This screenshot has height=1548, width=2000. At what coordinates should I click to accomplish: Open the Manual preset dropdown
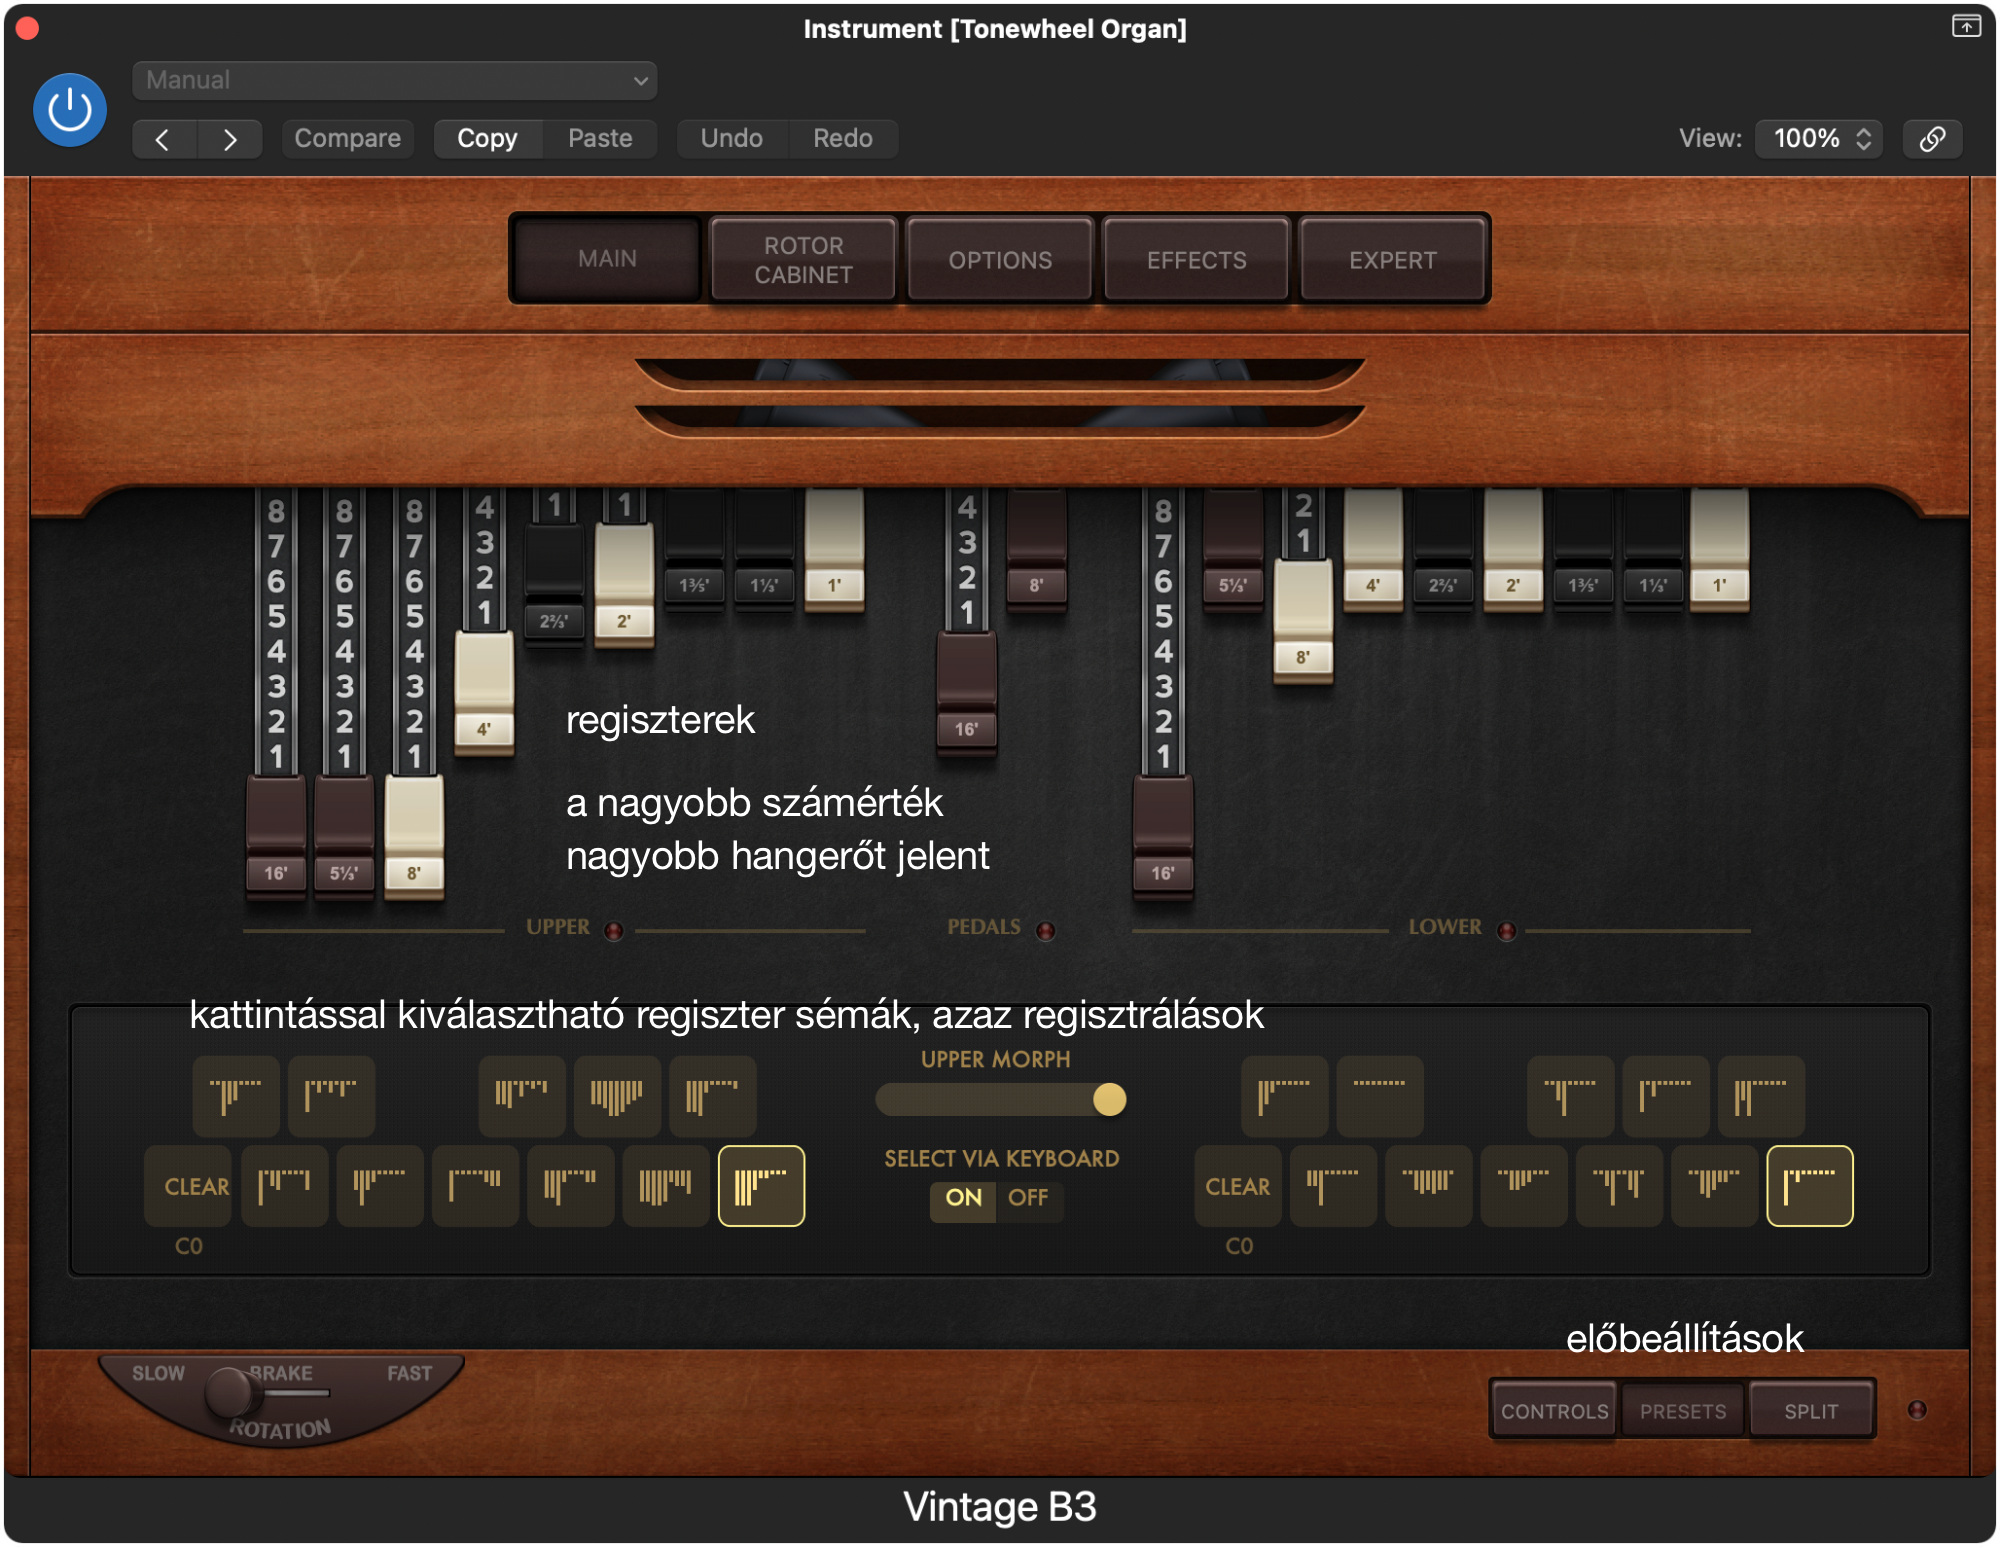click(394, 80)
